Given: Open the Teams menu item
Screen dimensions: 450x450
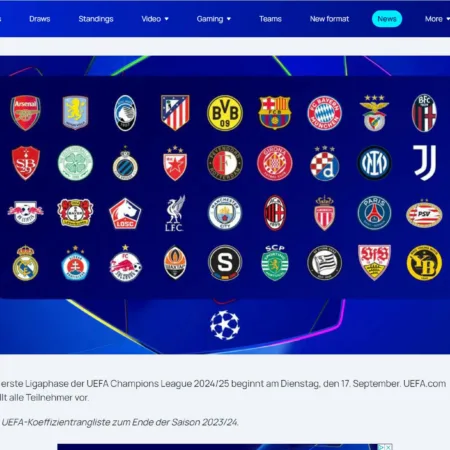Looking at the screenshot, I should tap(270, 19).
